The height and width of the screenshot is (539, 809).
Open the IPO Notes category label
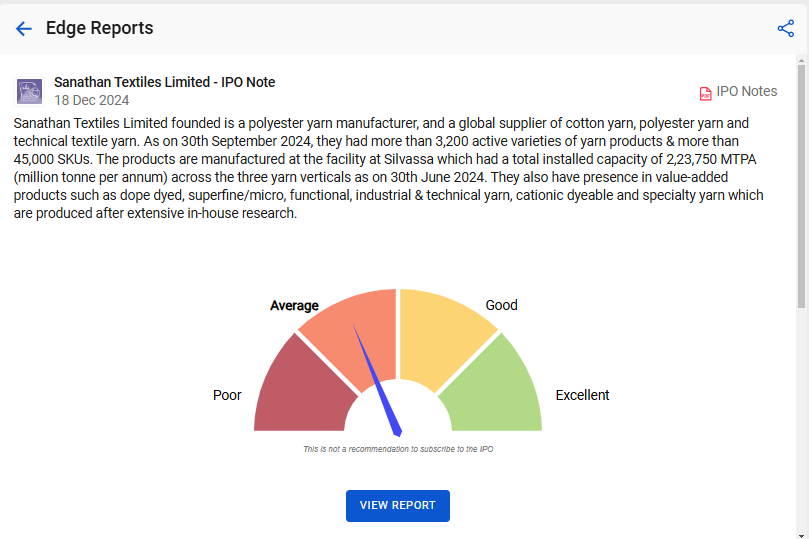coord(746,91)
